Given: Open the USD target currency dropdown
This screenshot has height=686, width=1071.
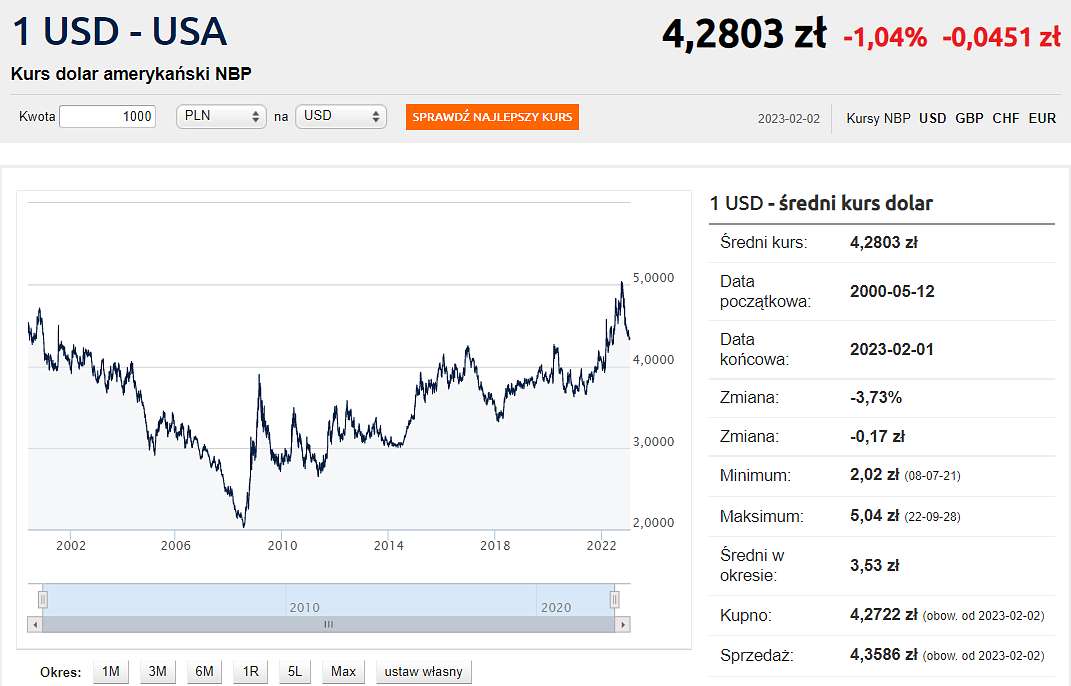Looking at the screenshot, I should click(341, 117).
